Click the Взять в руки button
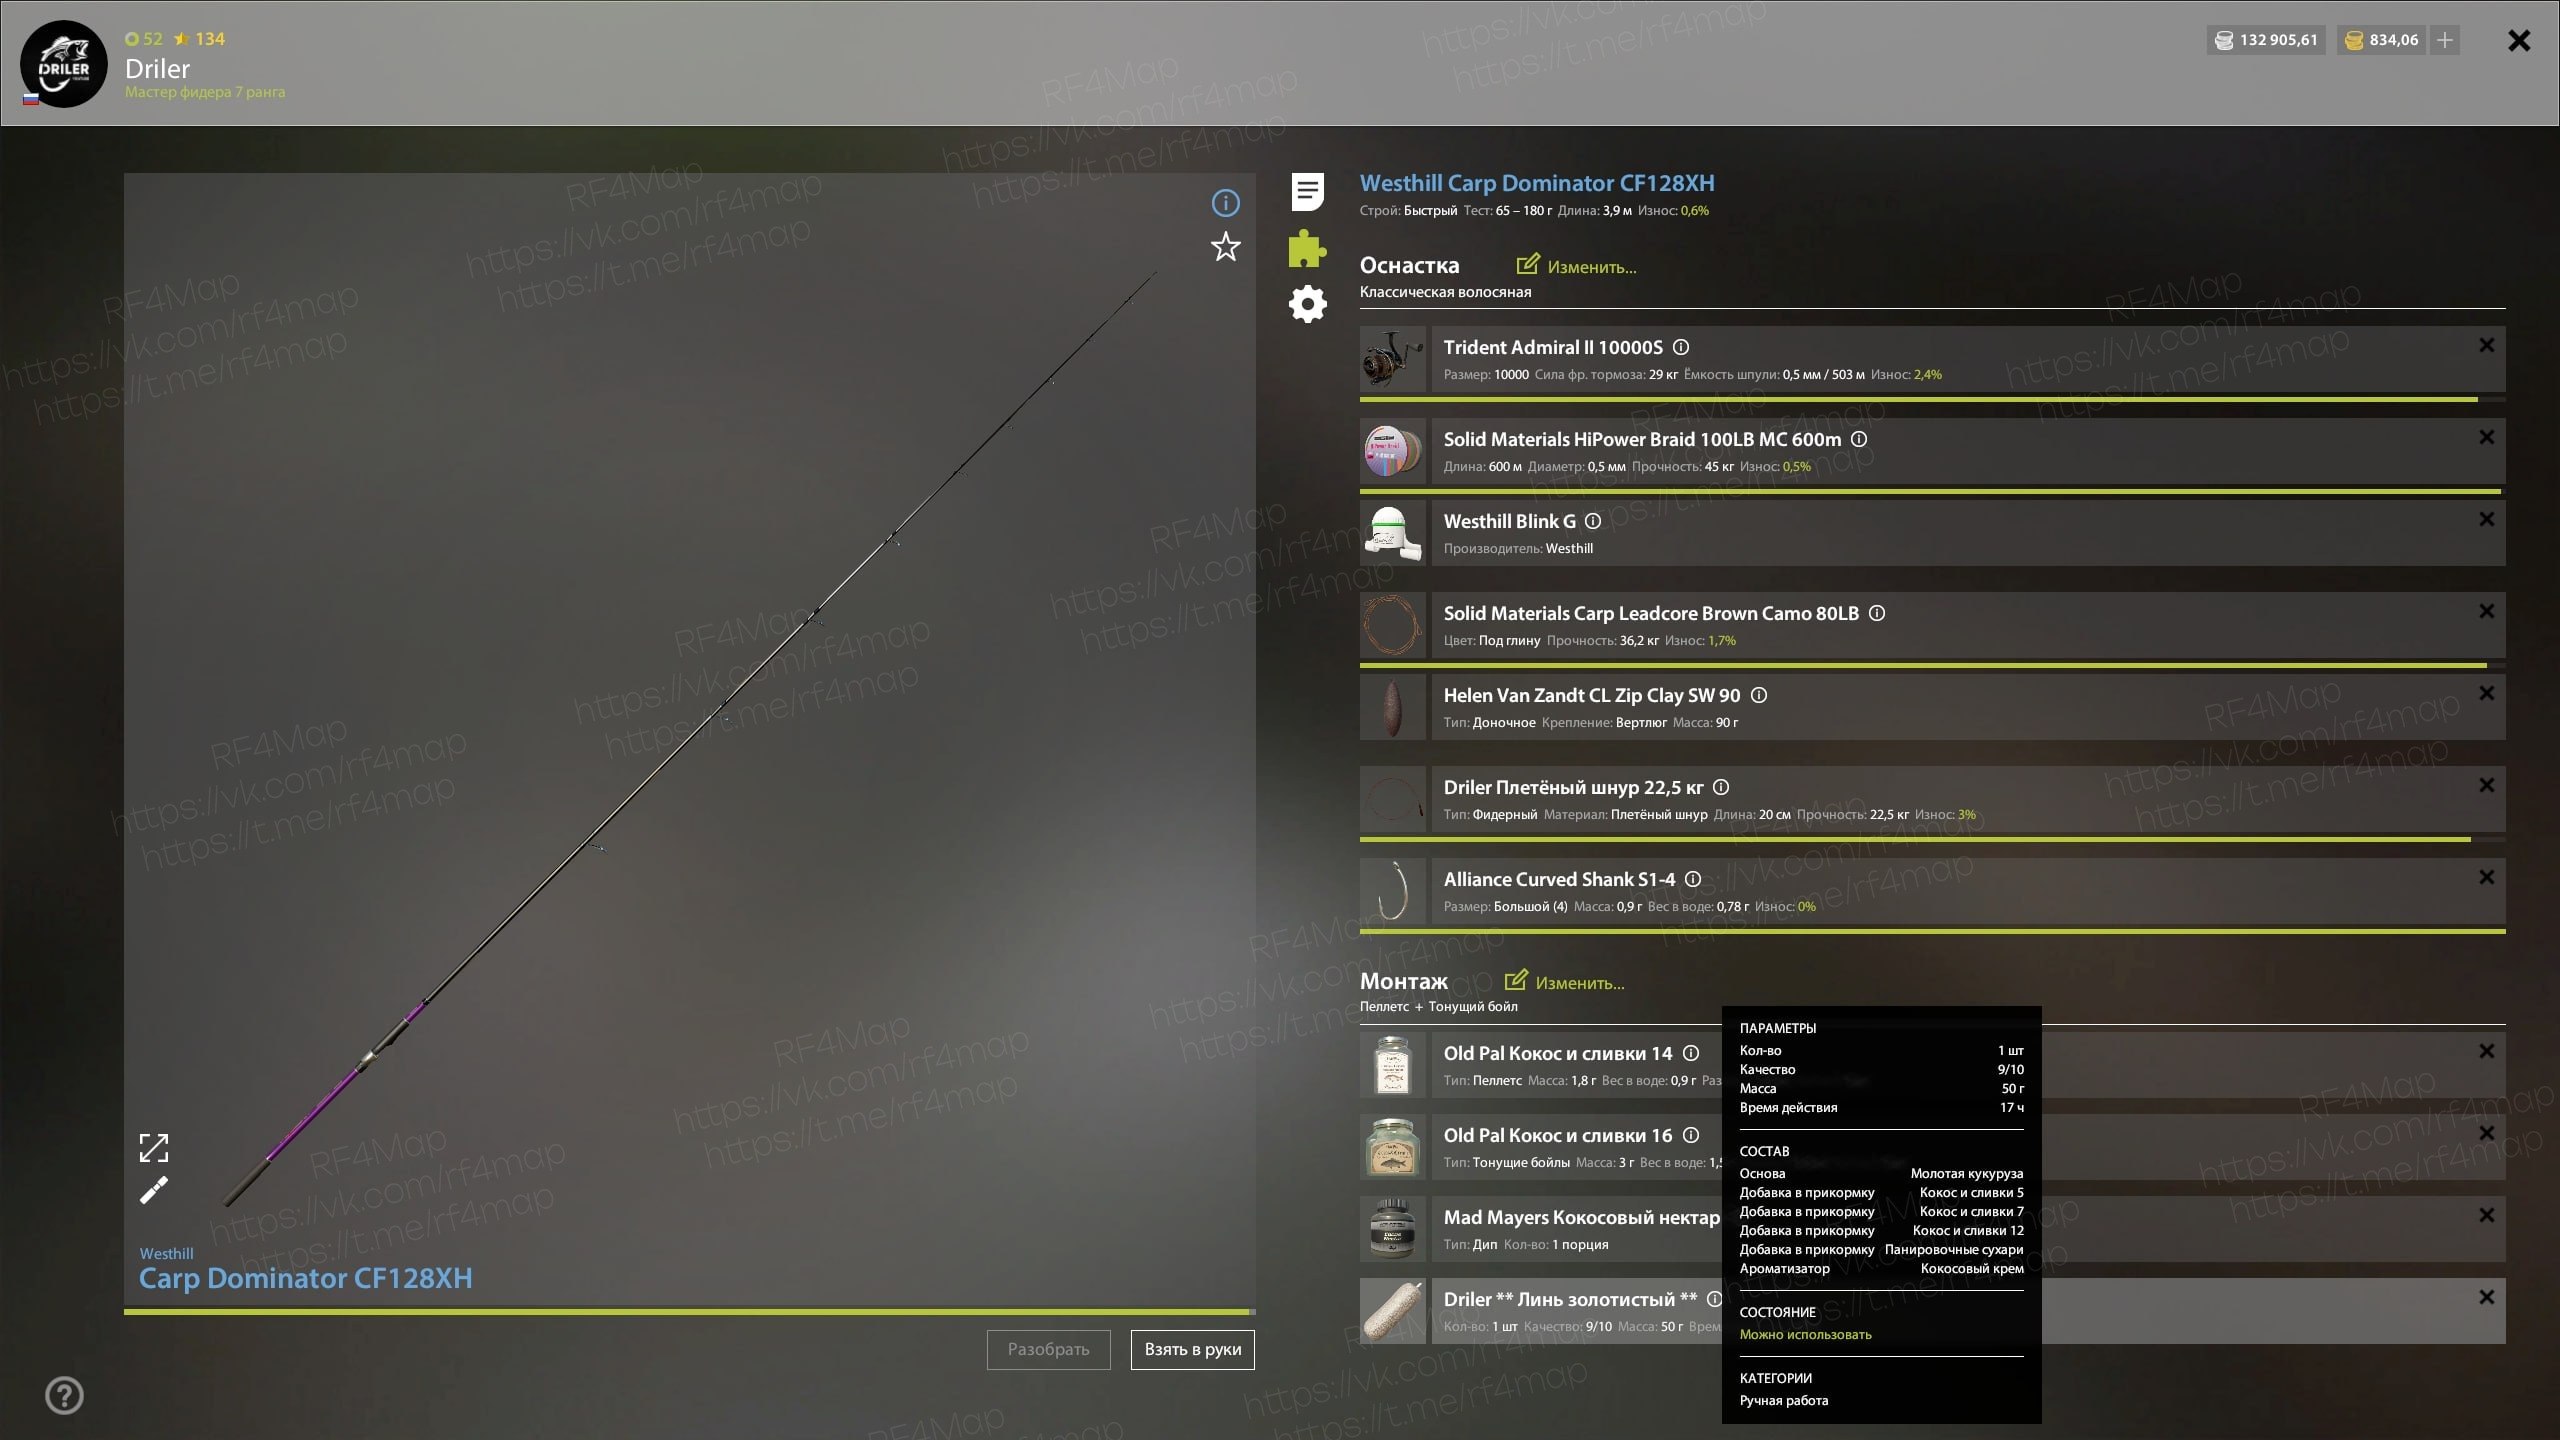Viewport: 2560px width, 1440px height. 1193,1350
